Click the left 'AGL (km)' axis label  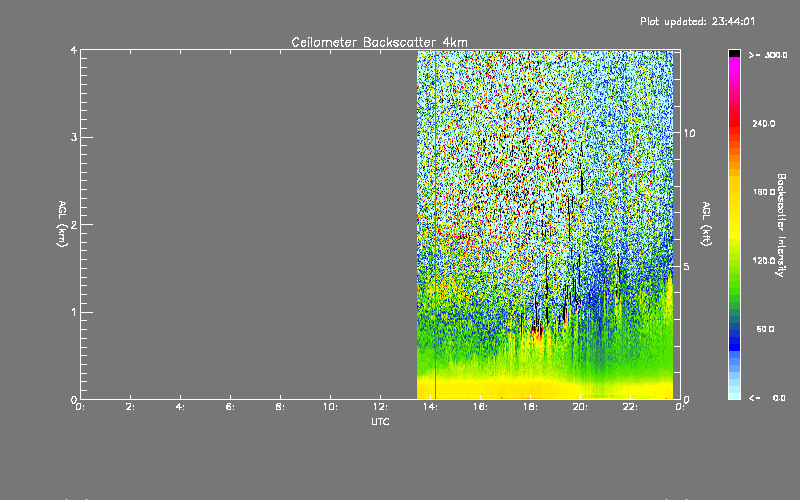tap(62, 224)
